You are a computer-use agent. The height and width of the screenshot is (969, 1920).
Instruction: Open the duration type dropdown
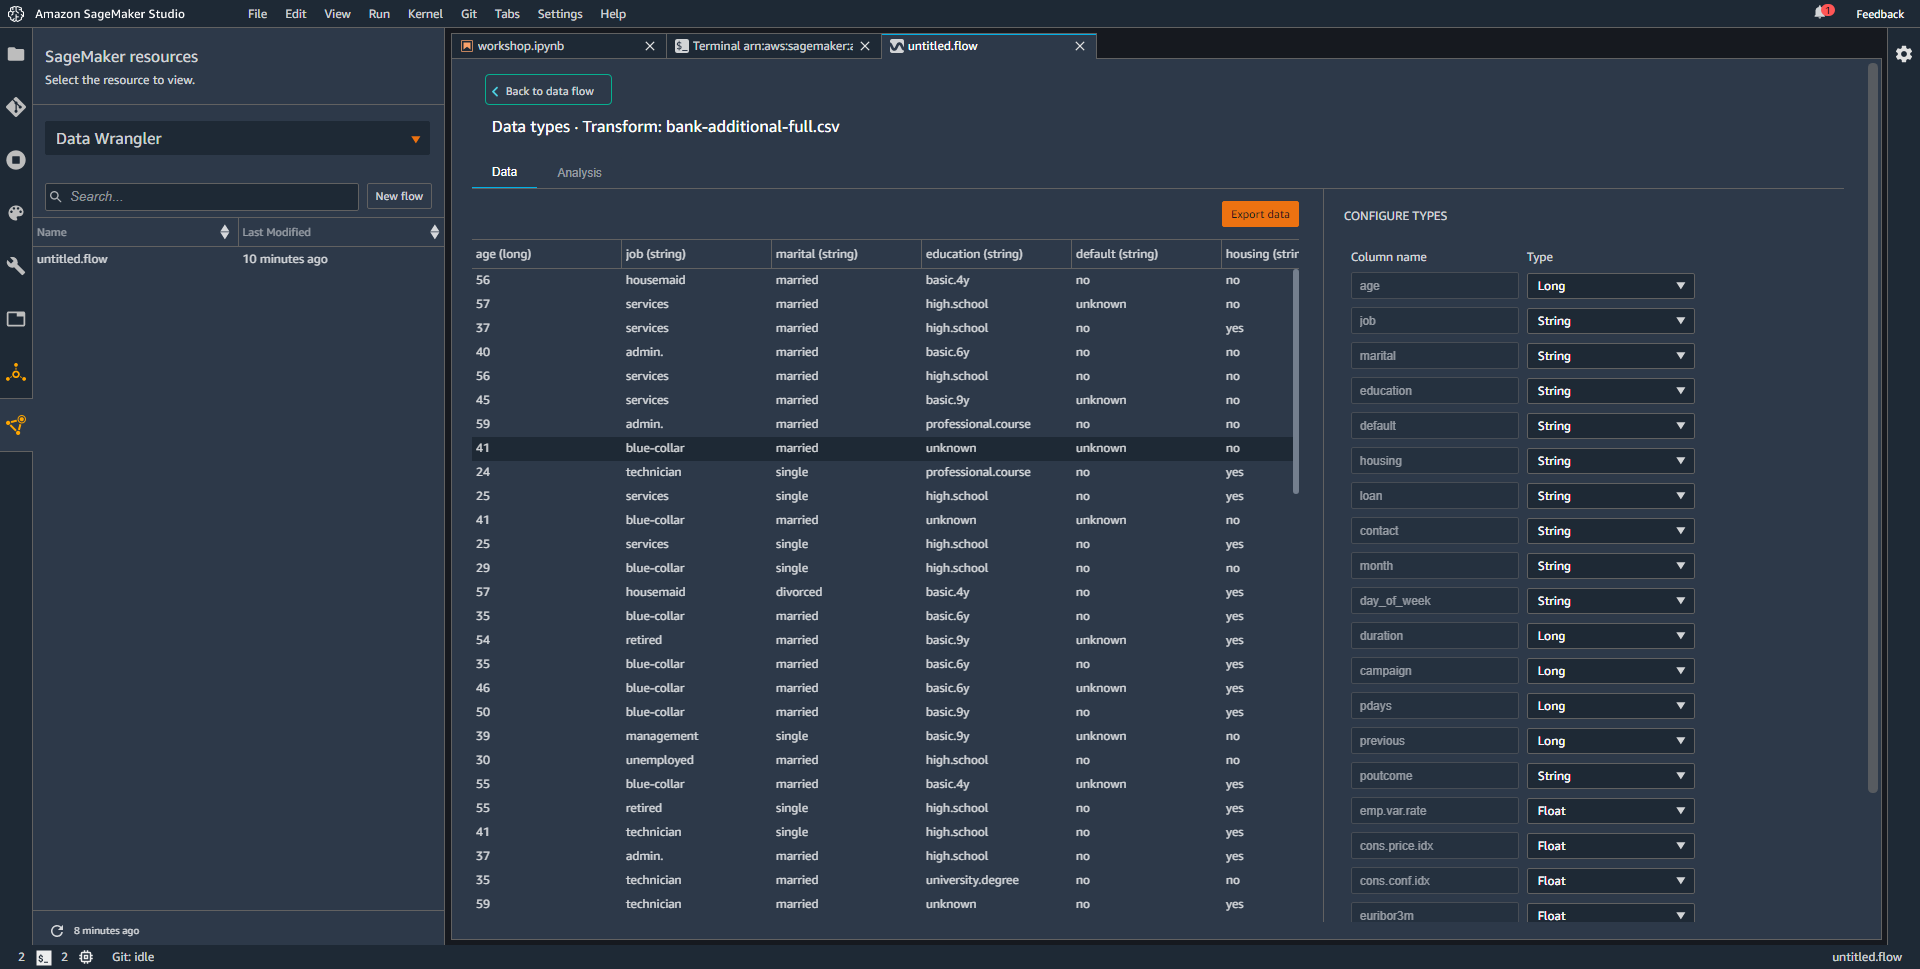click(1610, 636)
